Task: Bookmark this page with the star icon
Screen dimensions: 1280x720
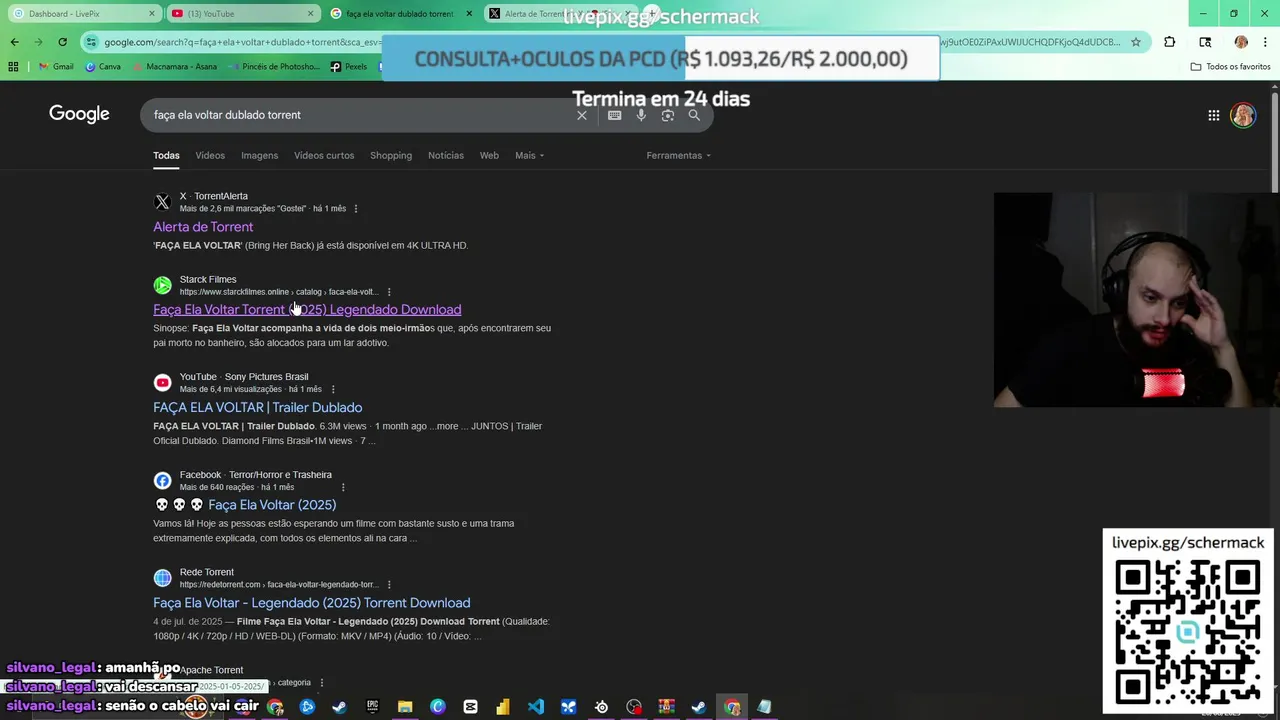Action: [x=1136, y=42]
